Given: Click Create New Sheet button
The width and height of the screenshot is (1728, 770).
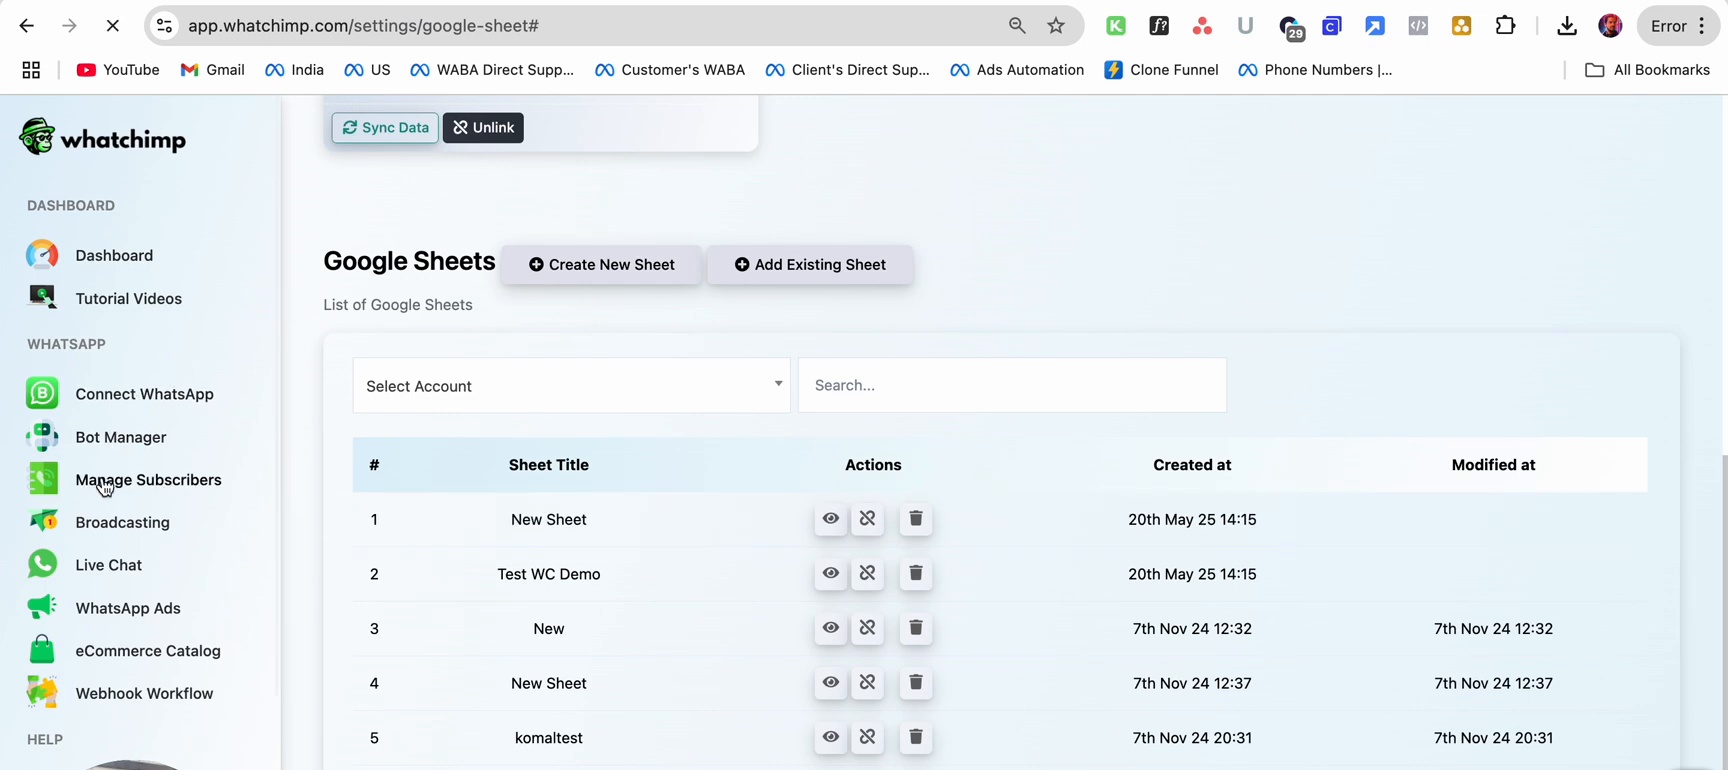Looking at the screenshot, I should 601,265.
